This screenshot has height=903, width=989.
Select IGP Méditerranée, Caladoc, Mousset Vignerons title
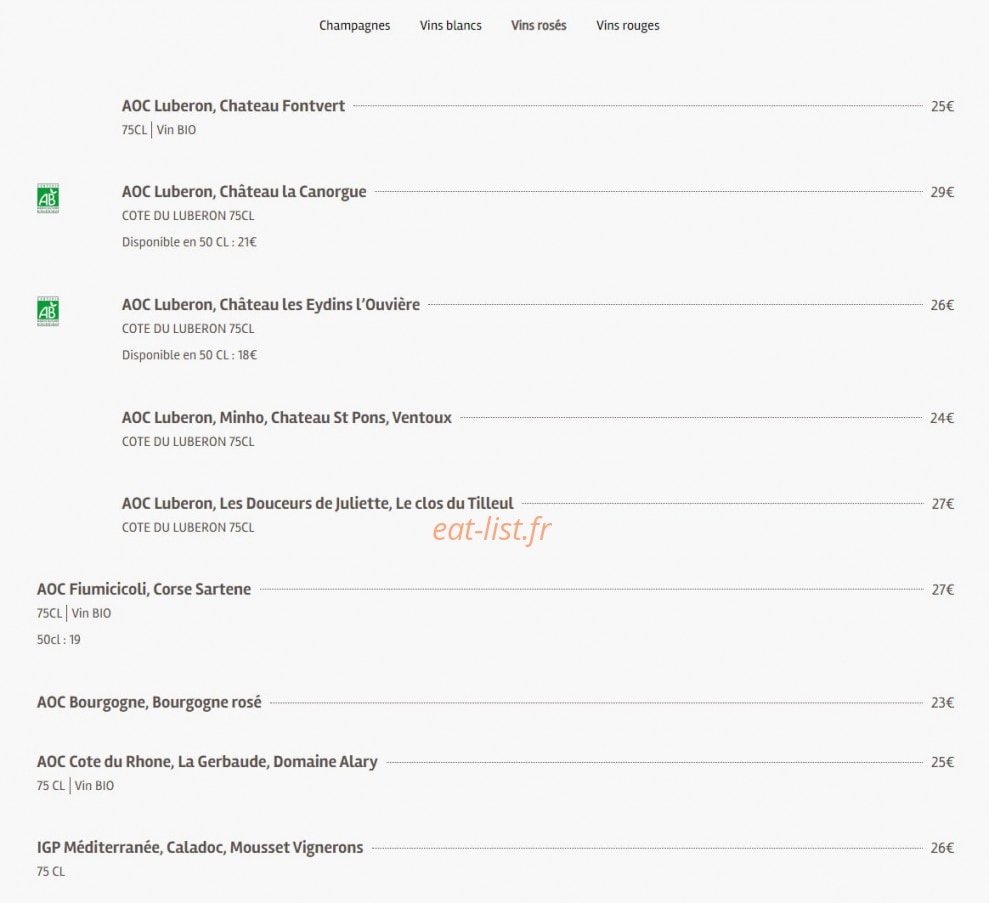(200, 848)
